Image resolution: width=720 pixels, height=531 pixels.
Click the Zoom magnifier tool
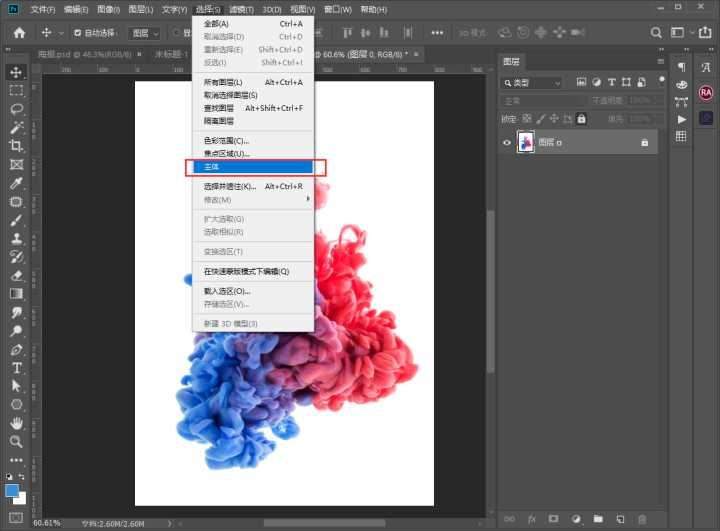point(16,441)
